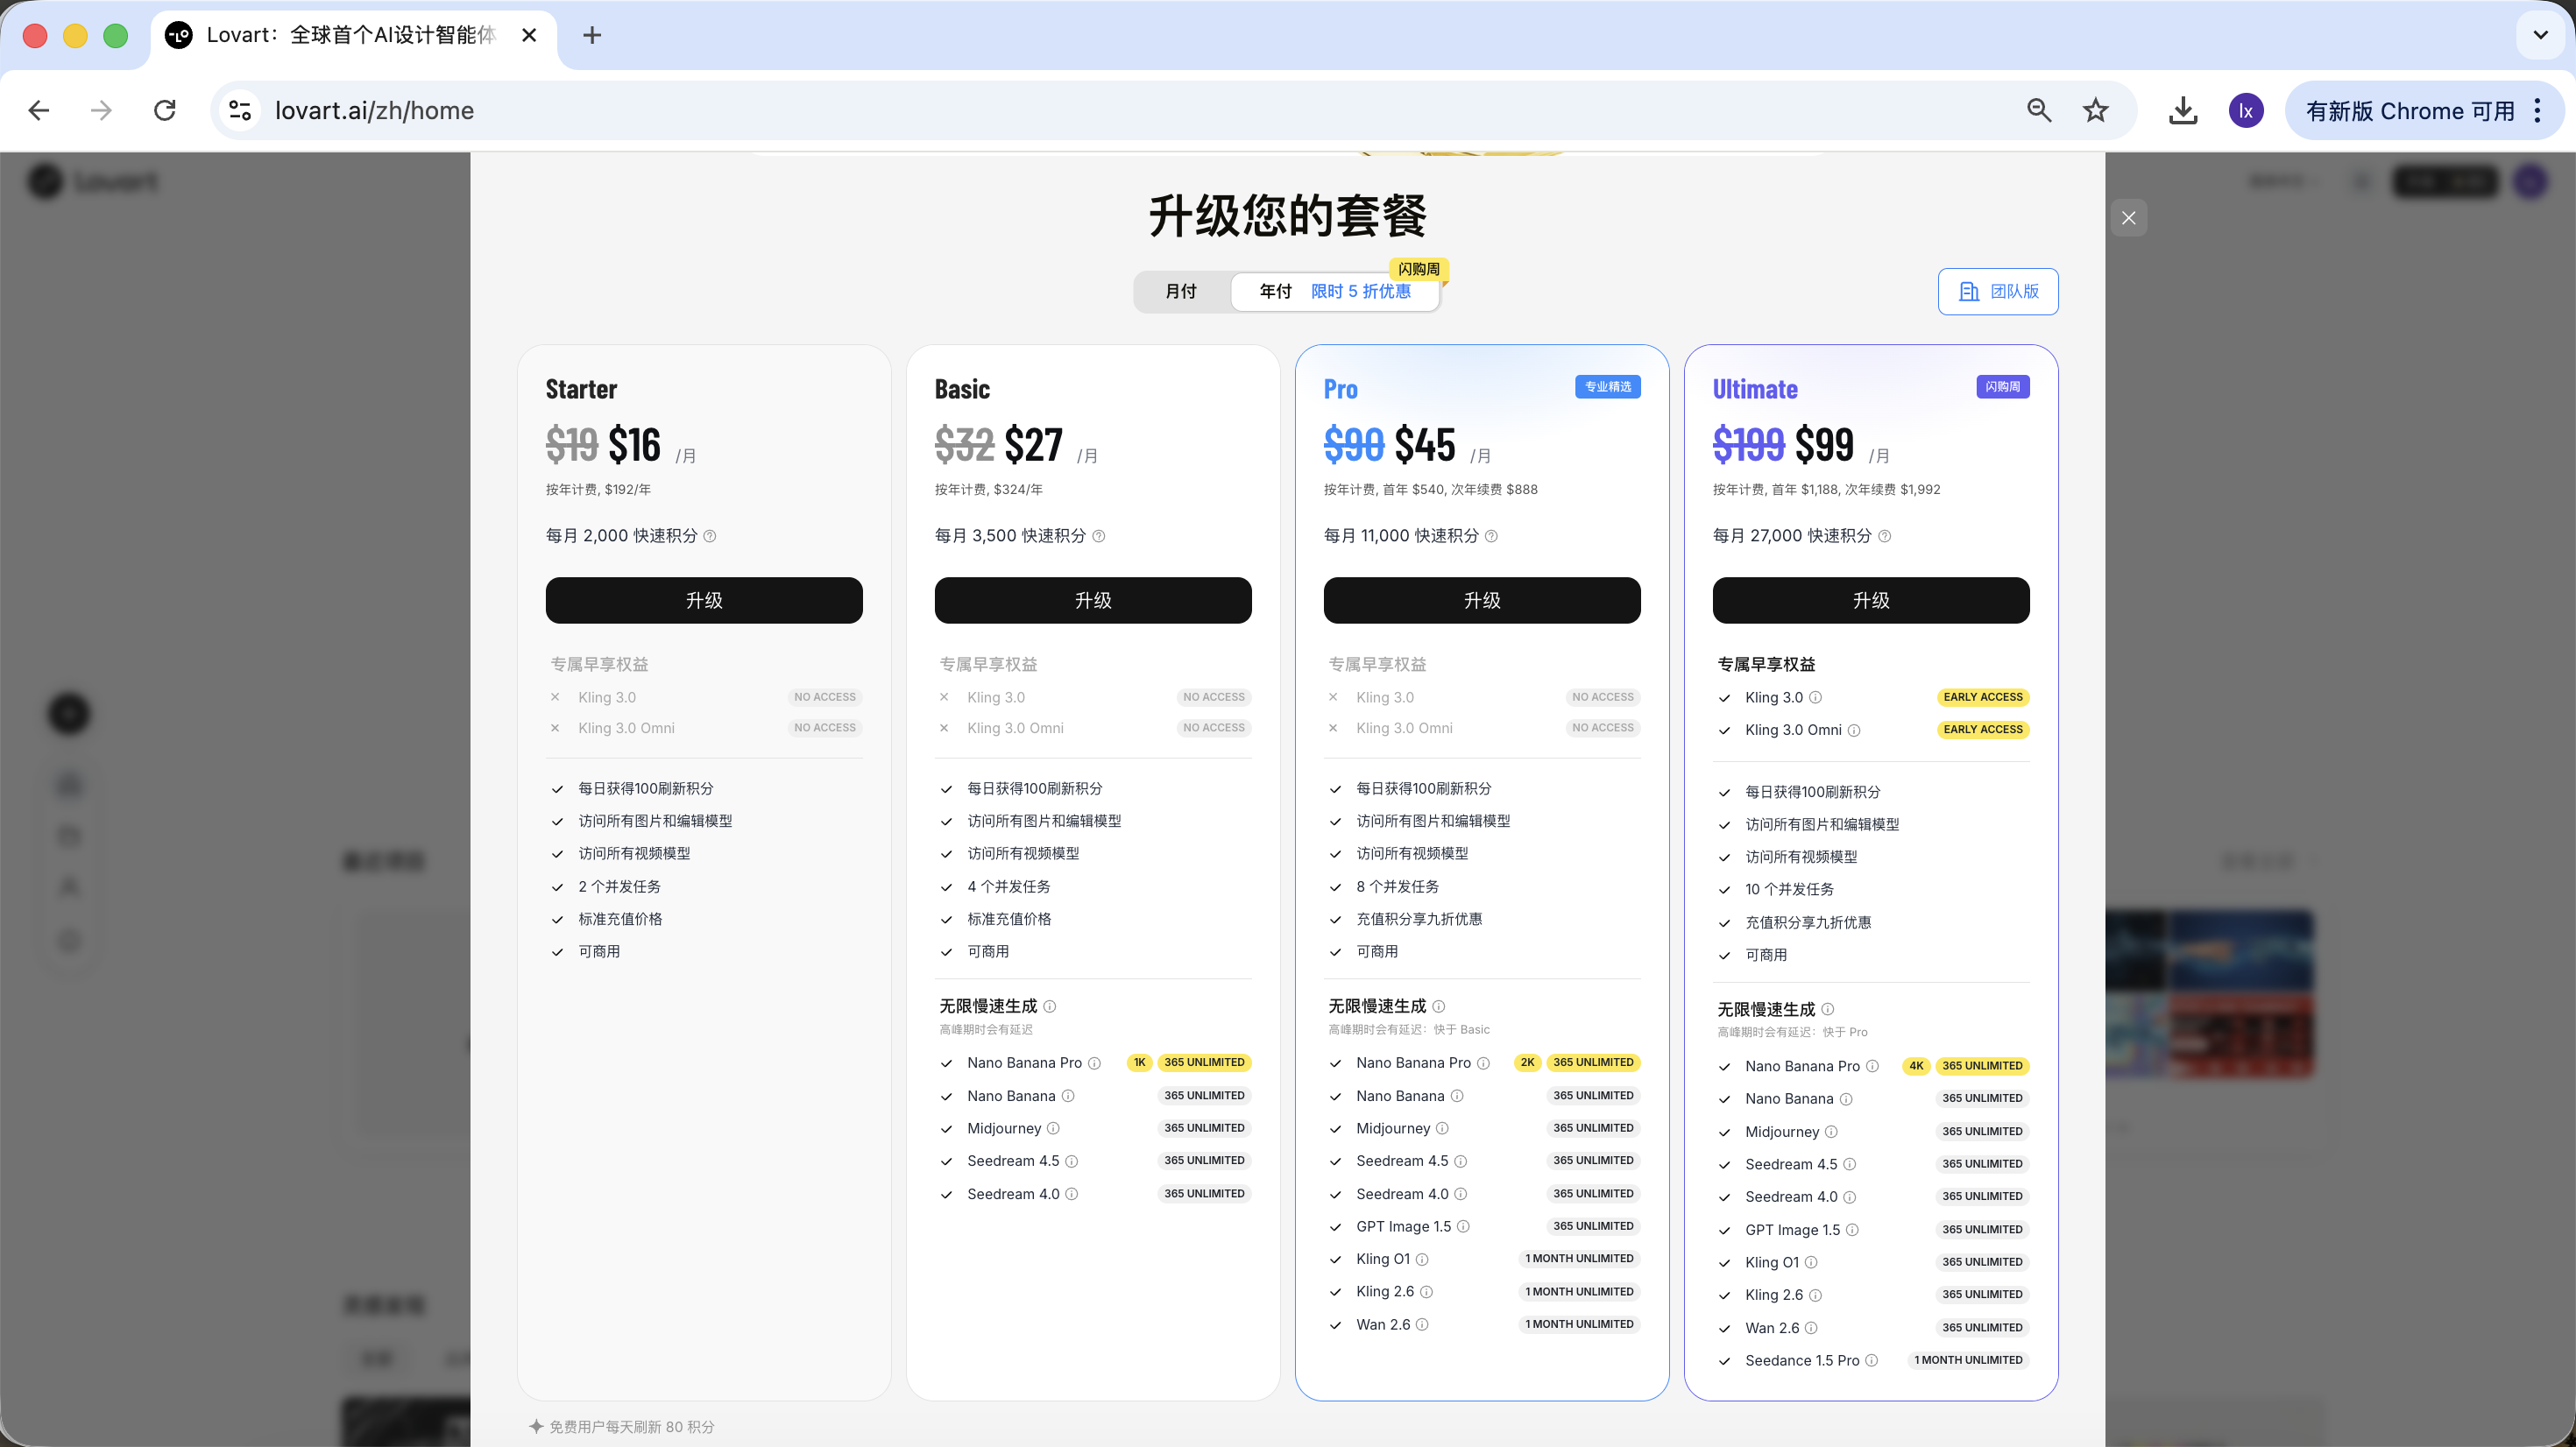Open a new browser tab
This screenshot has height=1447, width=2576.
tap(592, 35)
